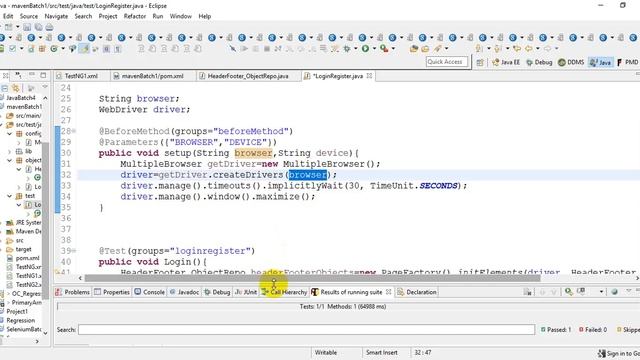Click the green Run button in the toolbar
640x360 pixels.
pyautogui.click(x=365, y=49)
